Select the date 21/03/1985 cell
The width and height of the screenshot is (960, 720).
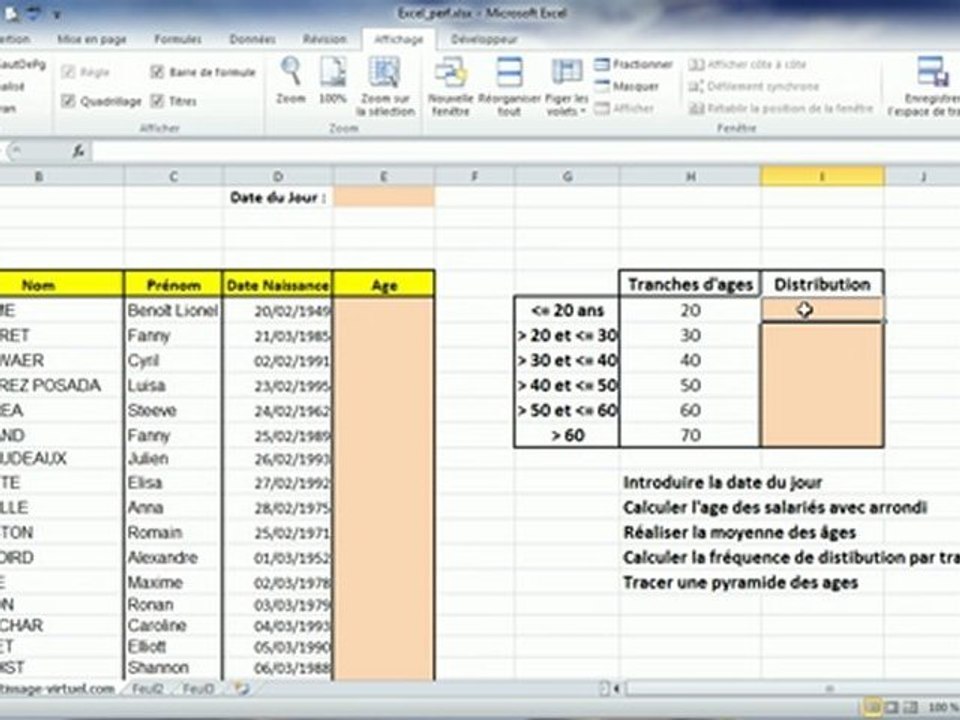pos(277,336)
